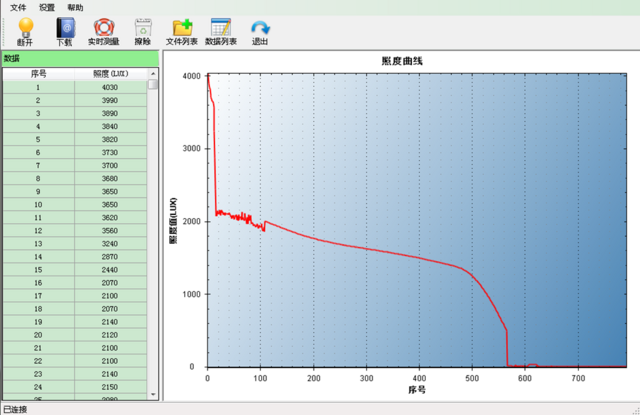This screenshot has width=640, height=415.
Task: Click the data table scrollbar thumb
Action: [153, 85]
